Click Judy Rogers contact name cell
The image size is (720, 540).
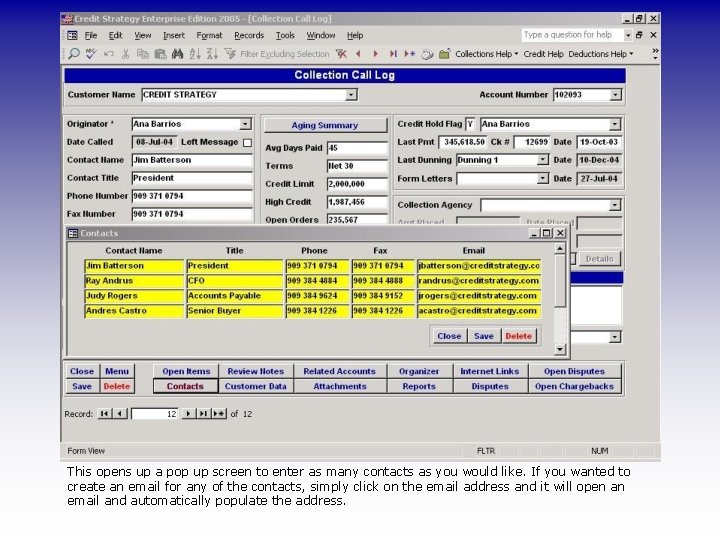coord(134,296)
